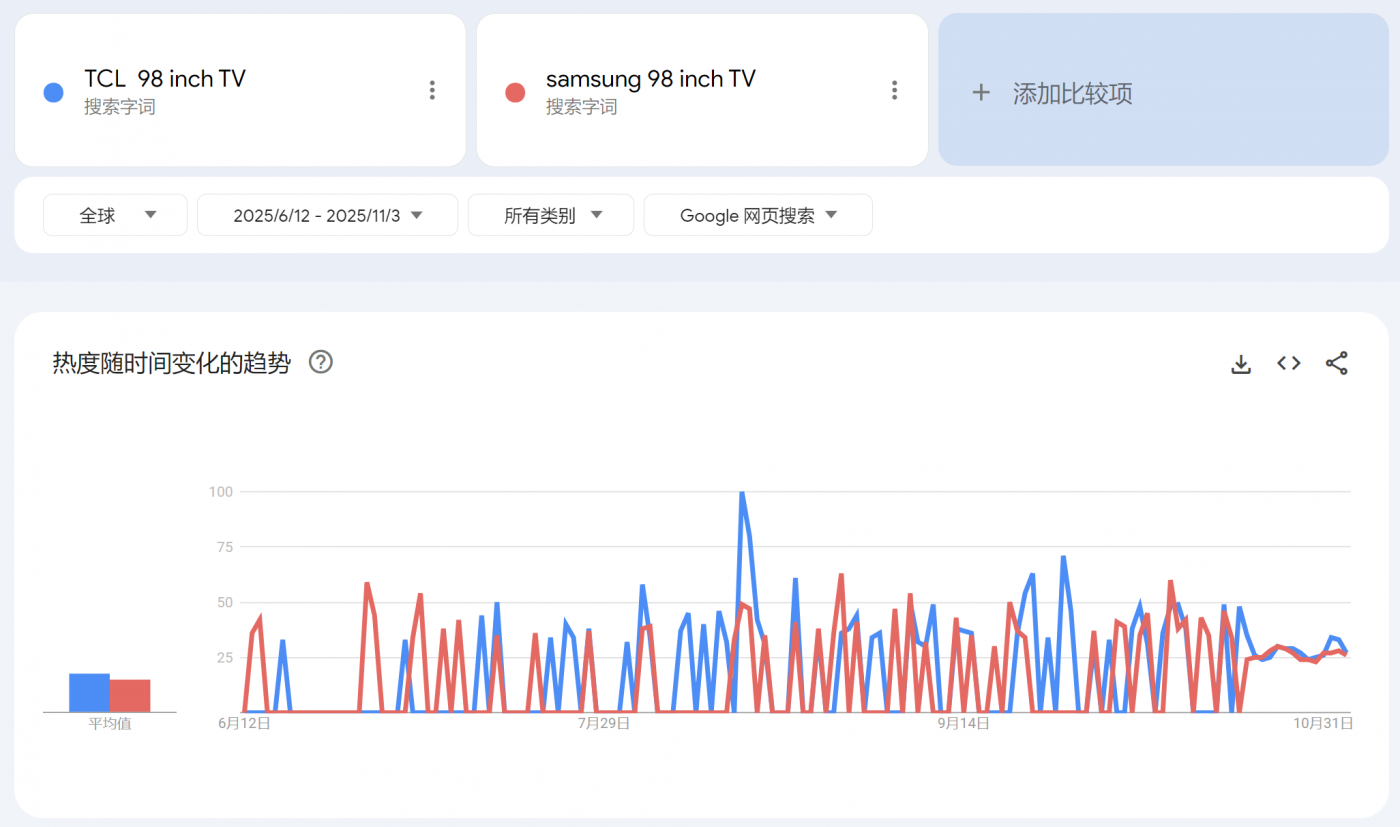Screen dimensions: 1400x827
Task: Expand the 所有类别 category dropdown
Action: click(x=551, y=215)
